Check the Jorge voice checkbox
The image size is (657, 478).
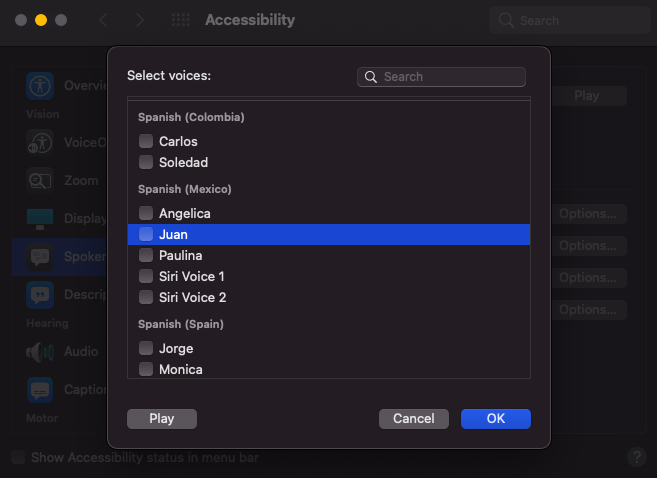(x=146, y=348)
